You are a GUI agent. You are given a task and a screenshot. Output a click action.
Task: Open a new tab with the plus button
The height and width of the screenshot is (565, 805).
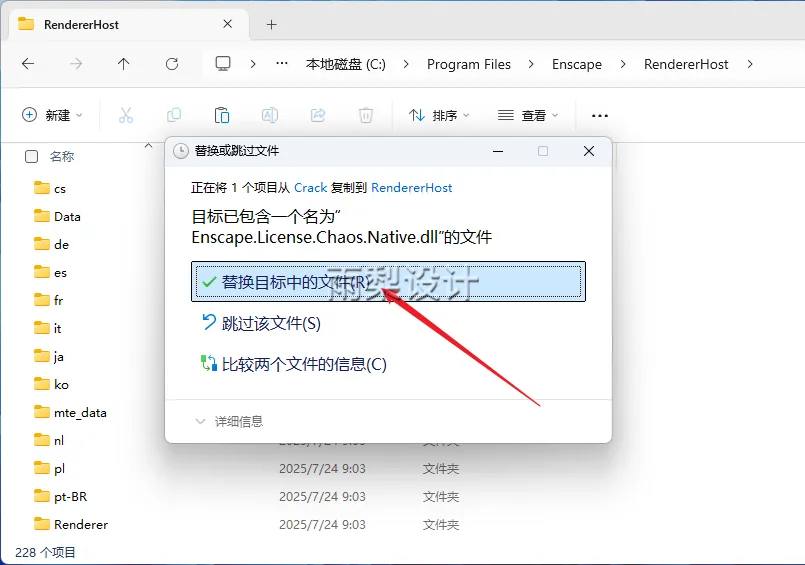(272, 24)
